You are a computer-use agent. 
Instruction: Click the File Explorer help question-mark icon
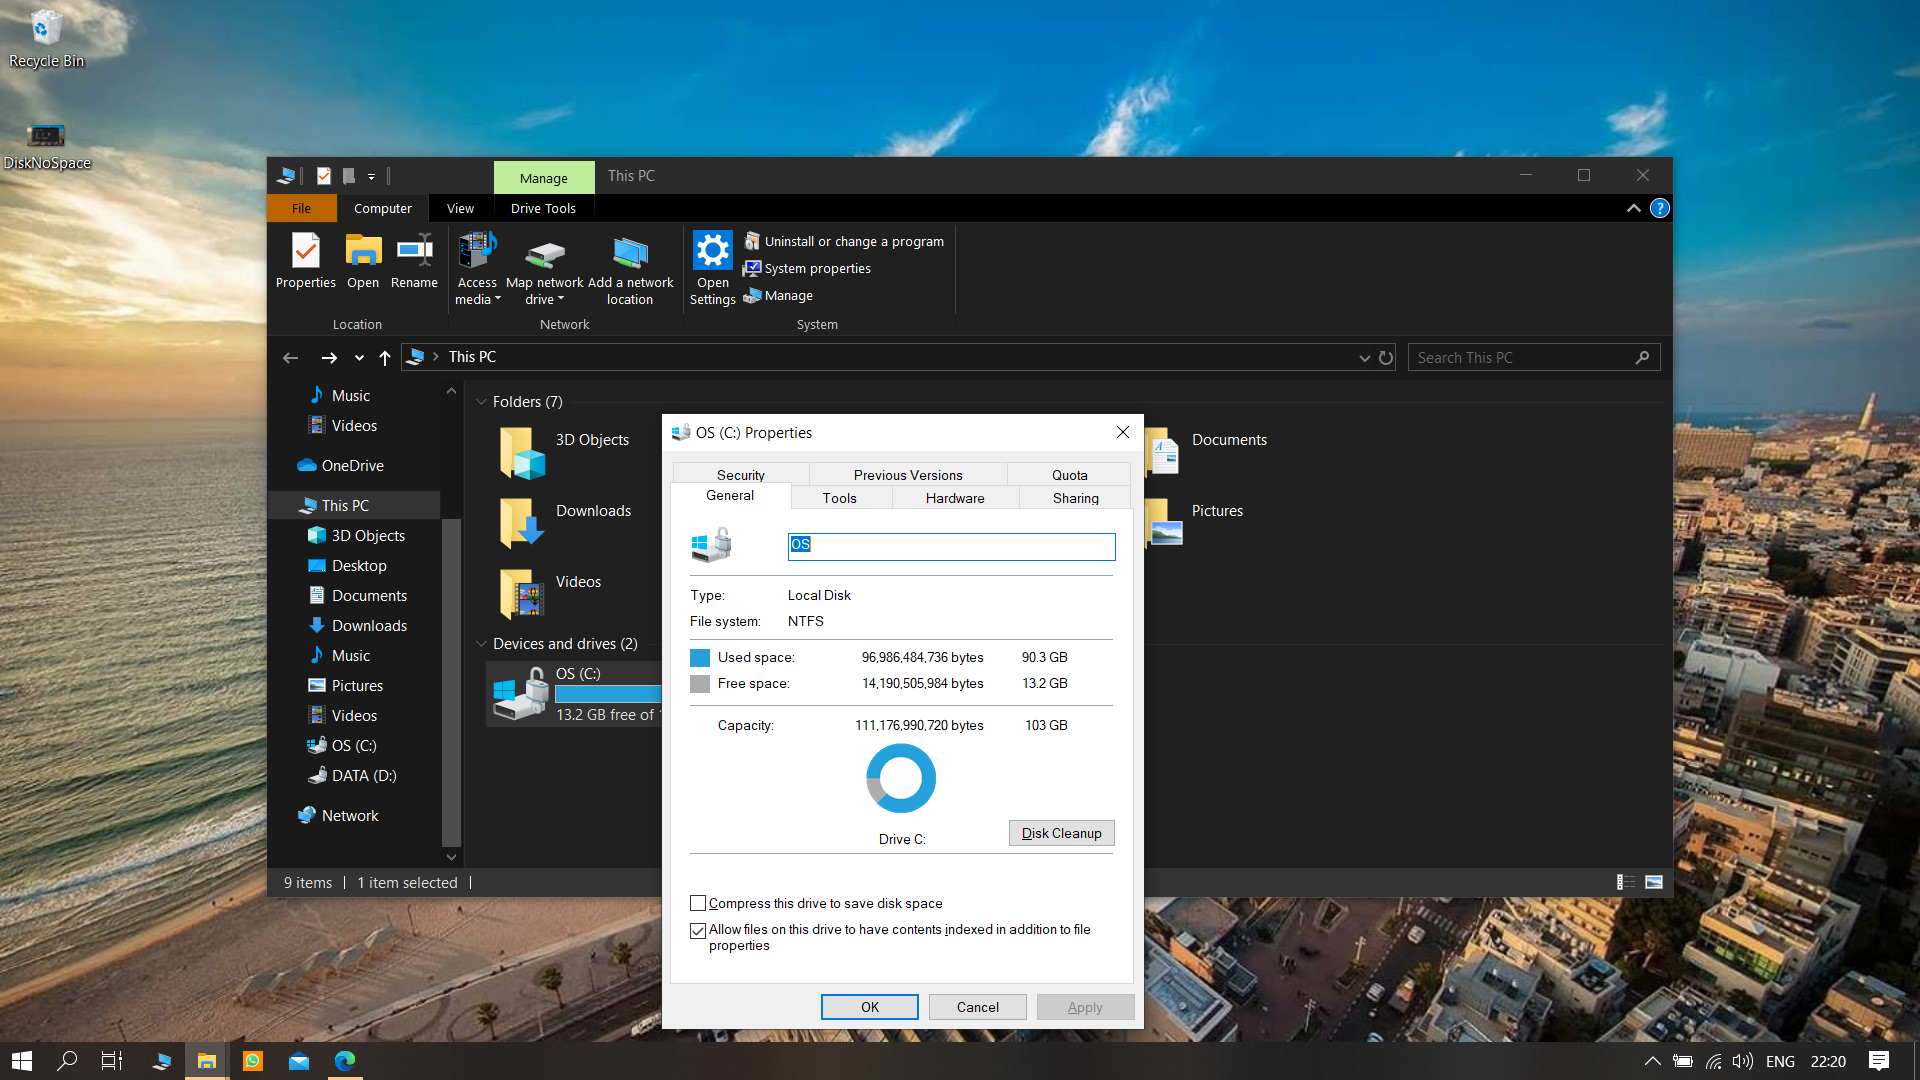point(1660,208)
